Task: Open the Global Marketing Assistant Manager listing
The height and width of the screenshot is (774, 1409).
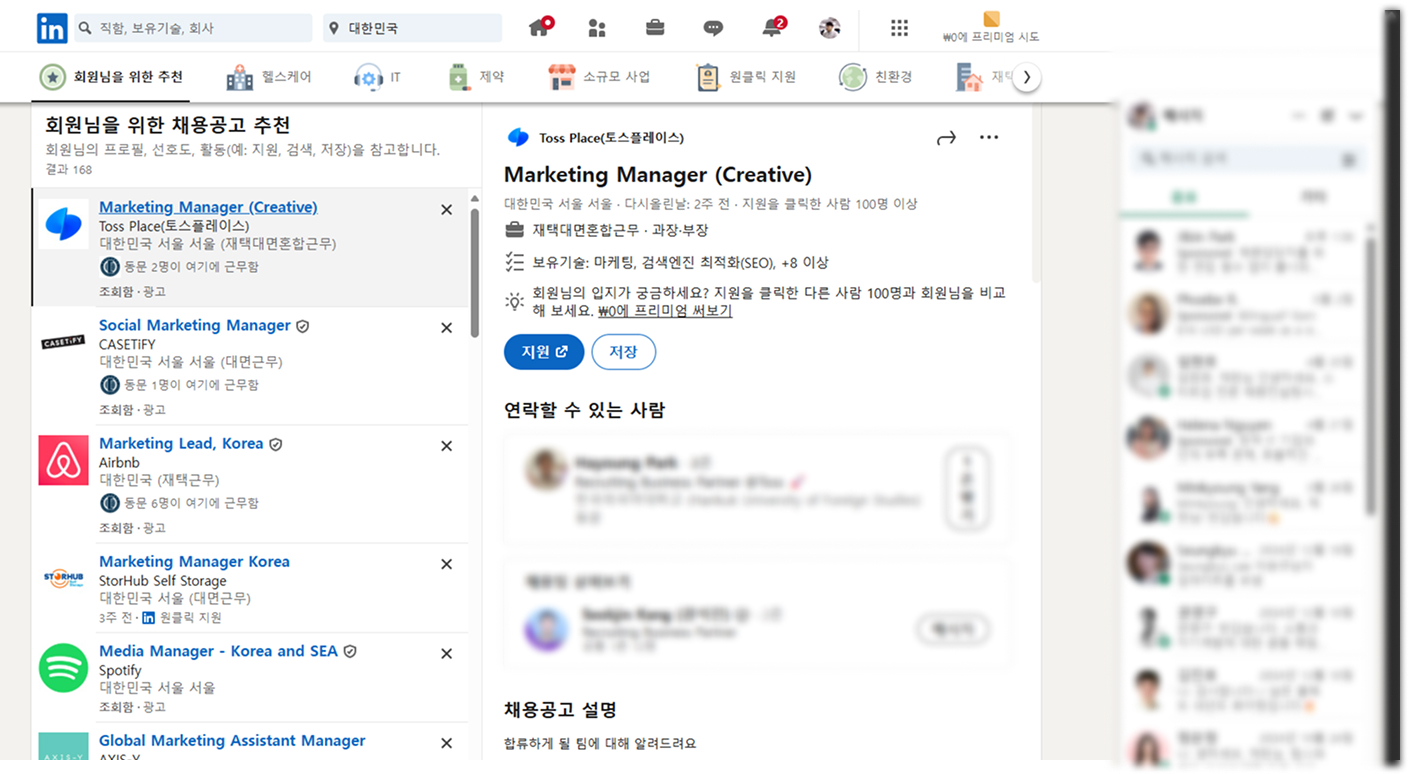Action: [x=232, y=741]
